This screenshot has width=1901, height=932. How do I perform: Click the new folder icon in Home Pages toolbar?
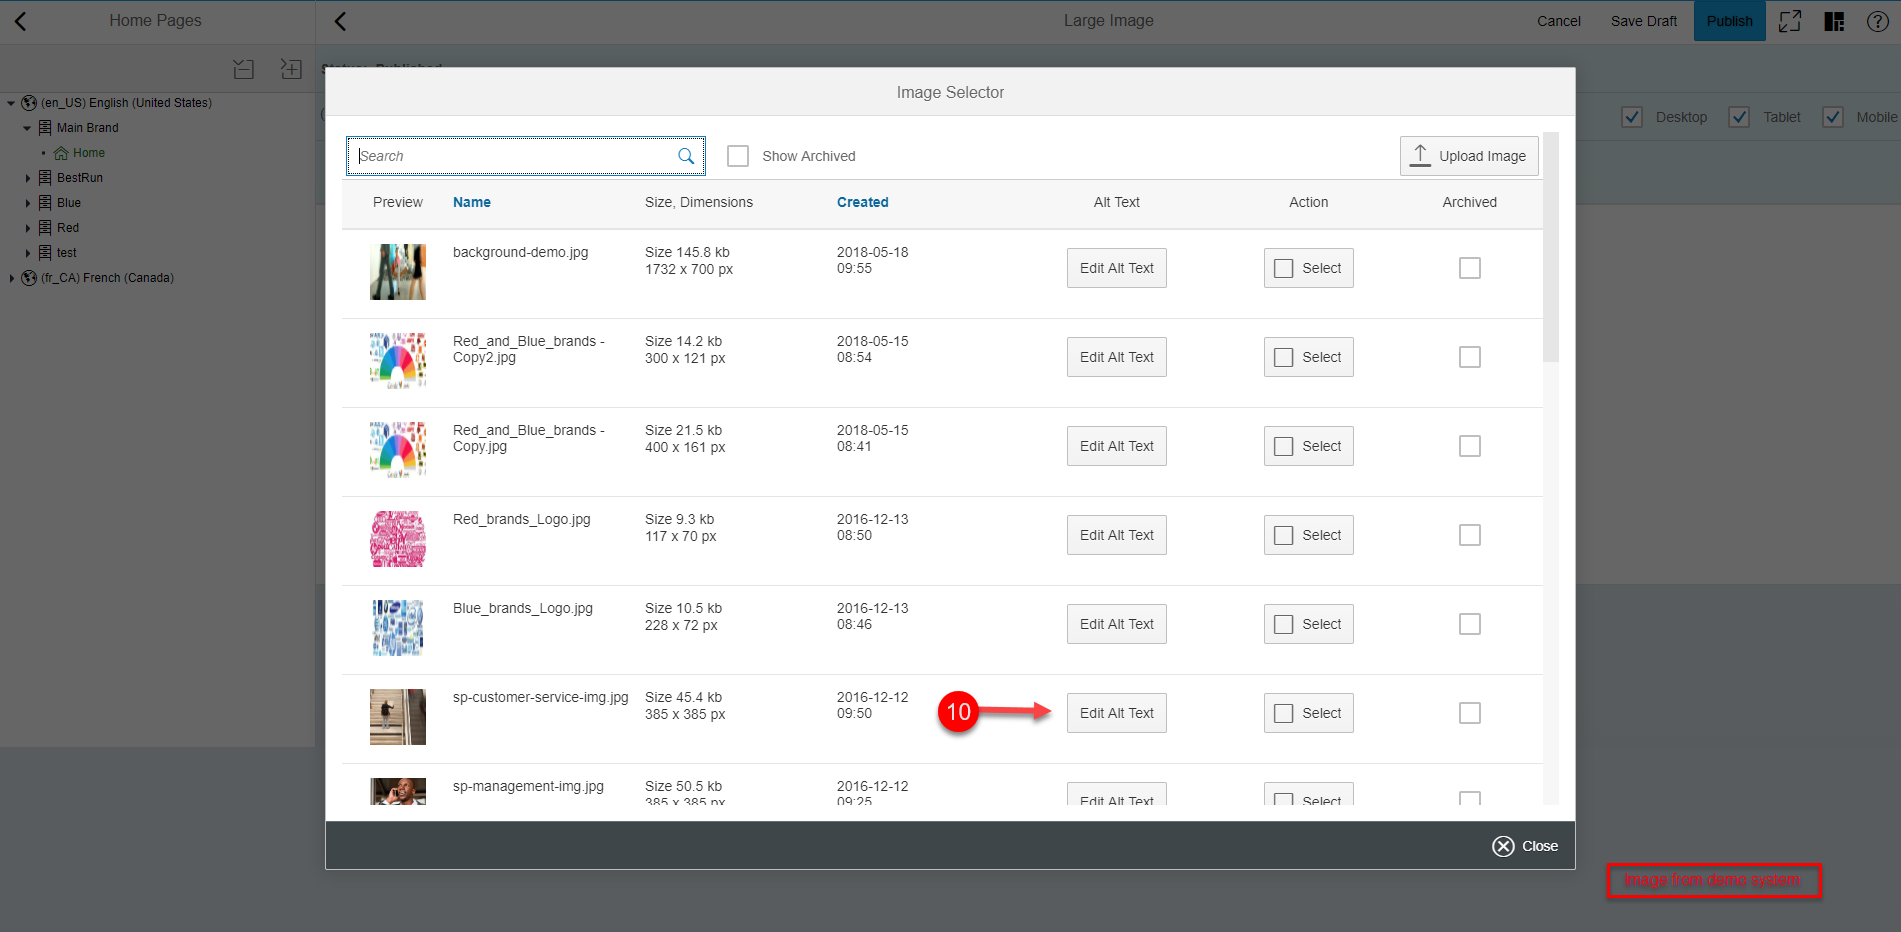[243, 69]
